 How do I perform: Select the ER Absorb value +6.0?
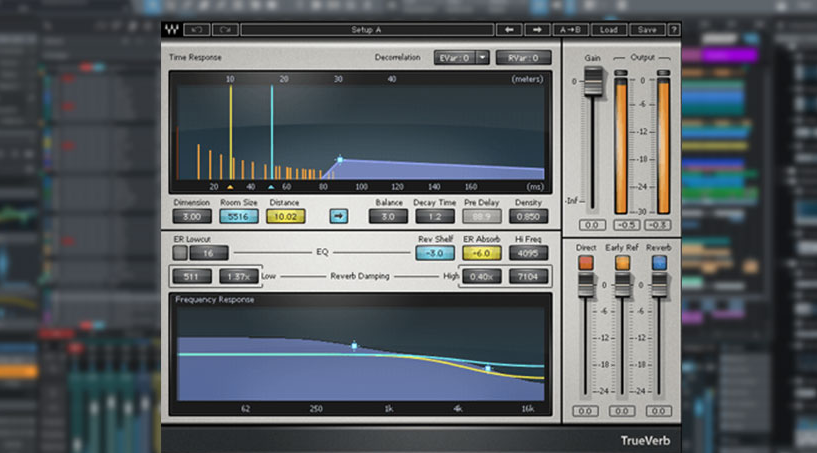(x=481, y=253)
